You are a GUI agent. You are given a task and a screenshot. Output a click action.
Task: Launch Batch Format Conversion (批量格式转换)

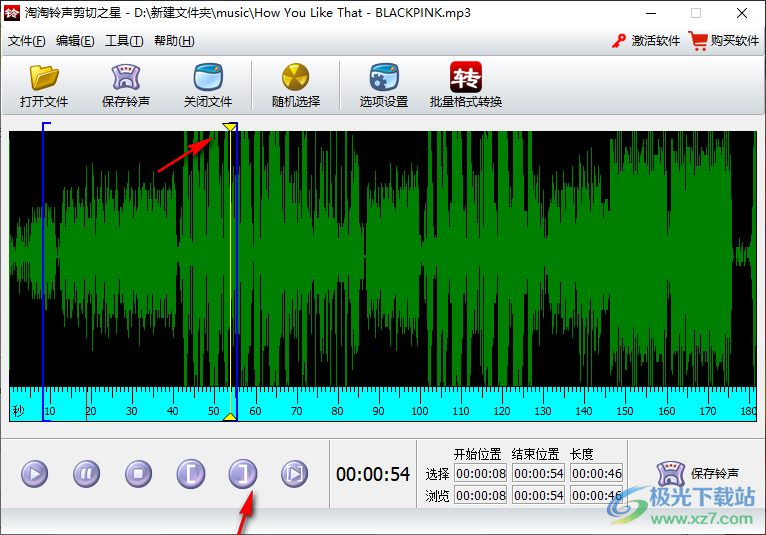pos(466,78)
